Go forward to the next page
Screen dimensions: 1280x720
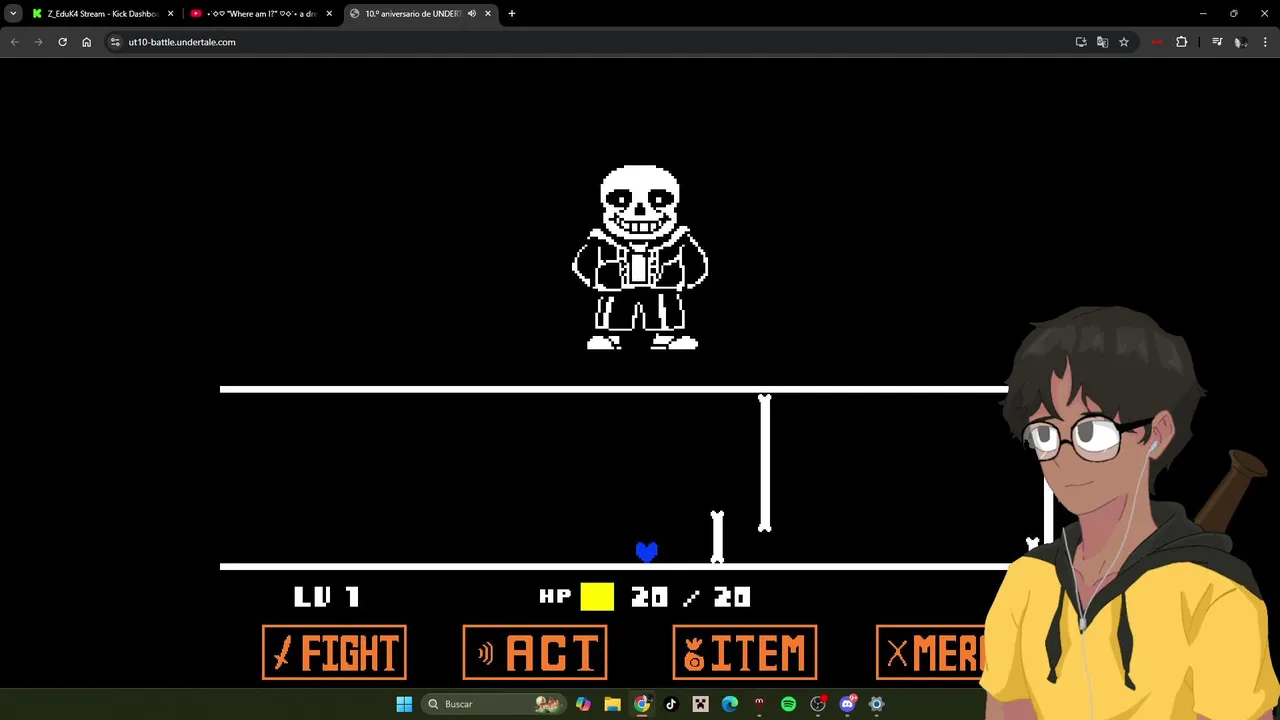pos(38,42)
